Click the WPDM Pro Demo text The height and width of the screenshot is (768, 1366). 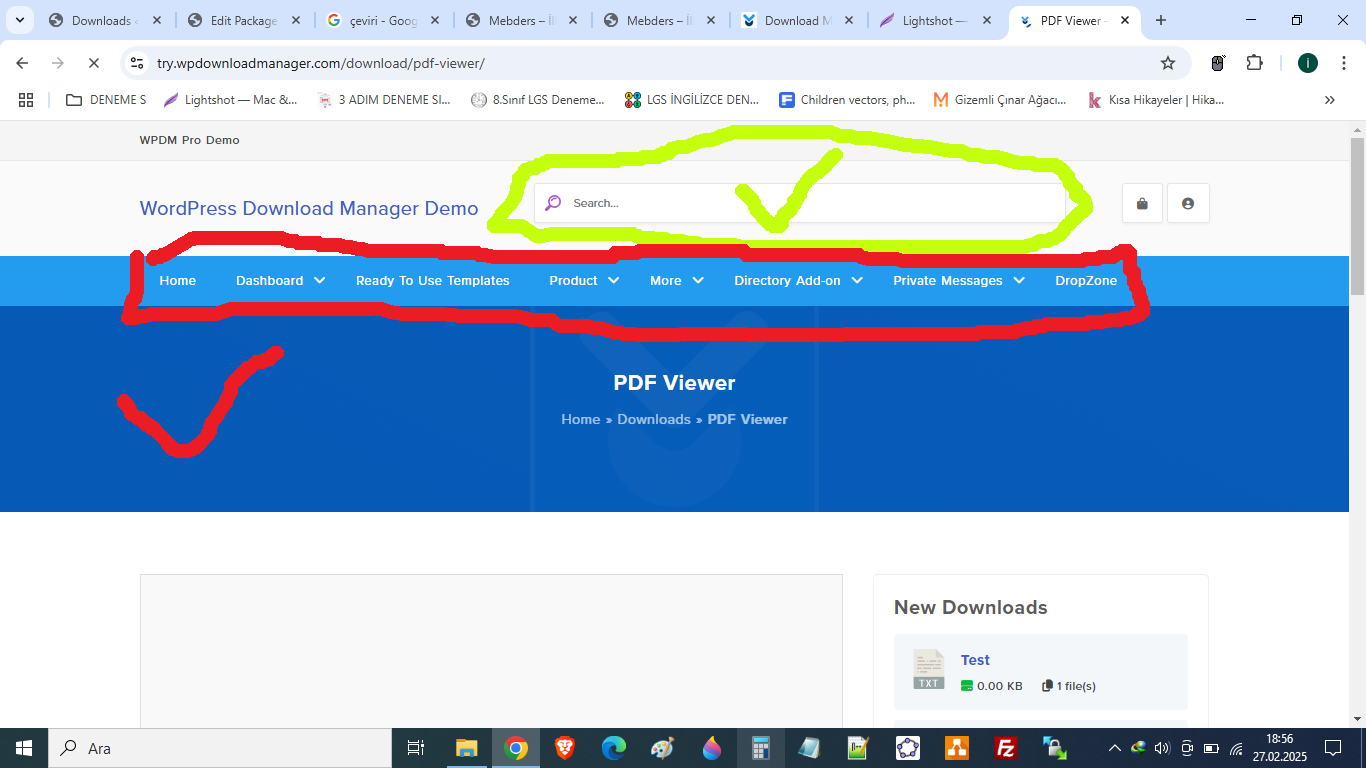coord(190,140)
